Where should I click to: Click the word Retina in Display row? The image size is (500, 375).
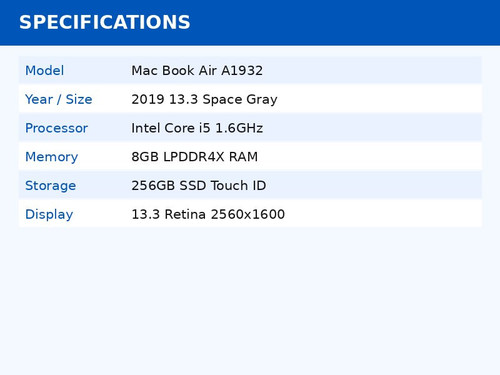click(x=185, y=214)
